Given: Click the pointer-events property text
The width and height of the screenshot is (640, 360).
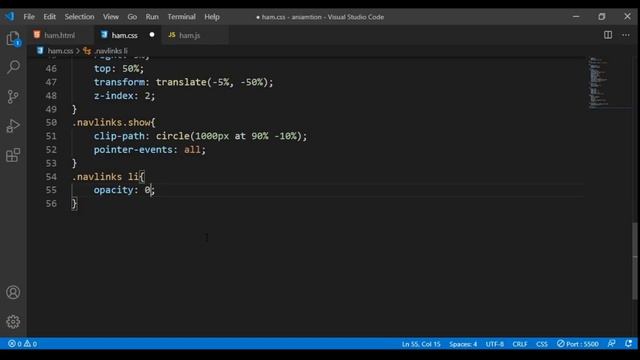Looking at the screenshot, I should point(133,149).
